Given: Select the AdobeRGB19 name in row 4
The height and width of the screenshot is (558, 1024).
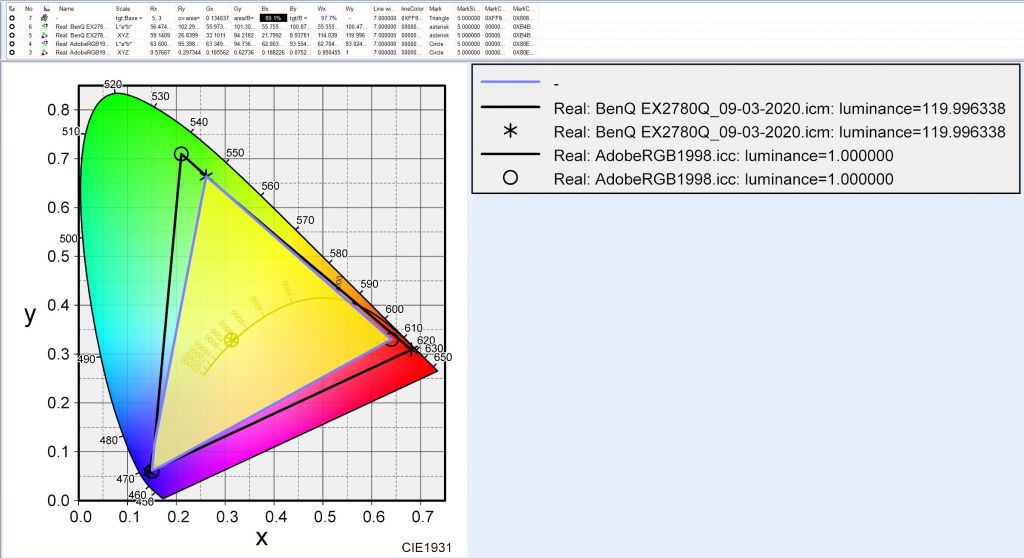Looking at the screenshot, I should 82,44.
